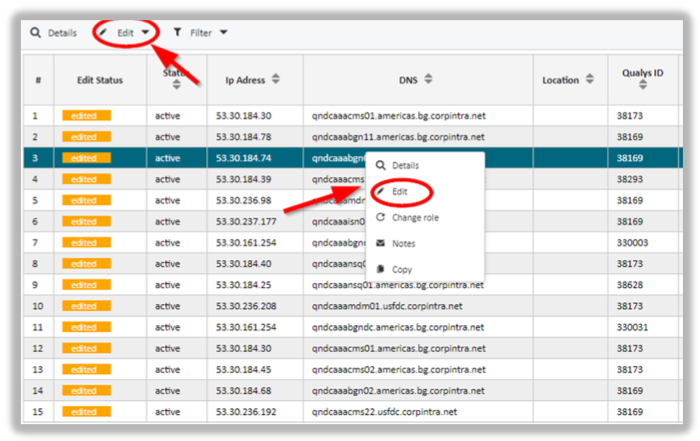Sort the table by Ip Adress column
Screen dimensions: 700x441
coord(275,80)
